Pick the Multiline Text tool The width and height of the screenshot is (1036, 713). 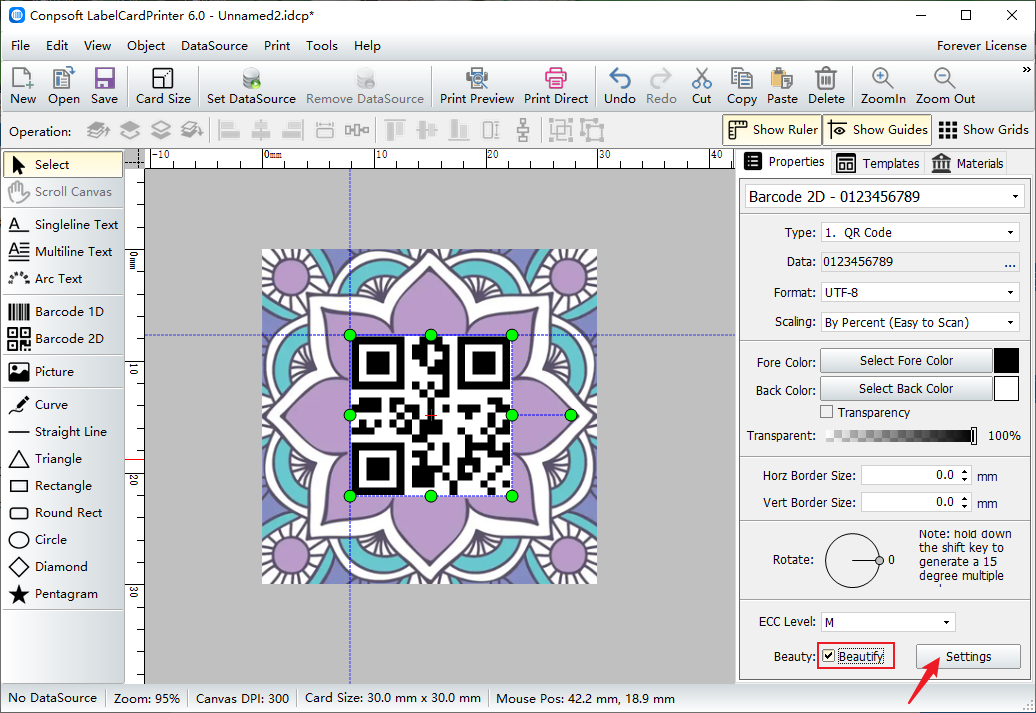click(x=63, y=252)
